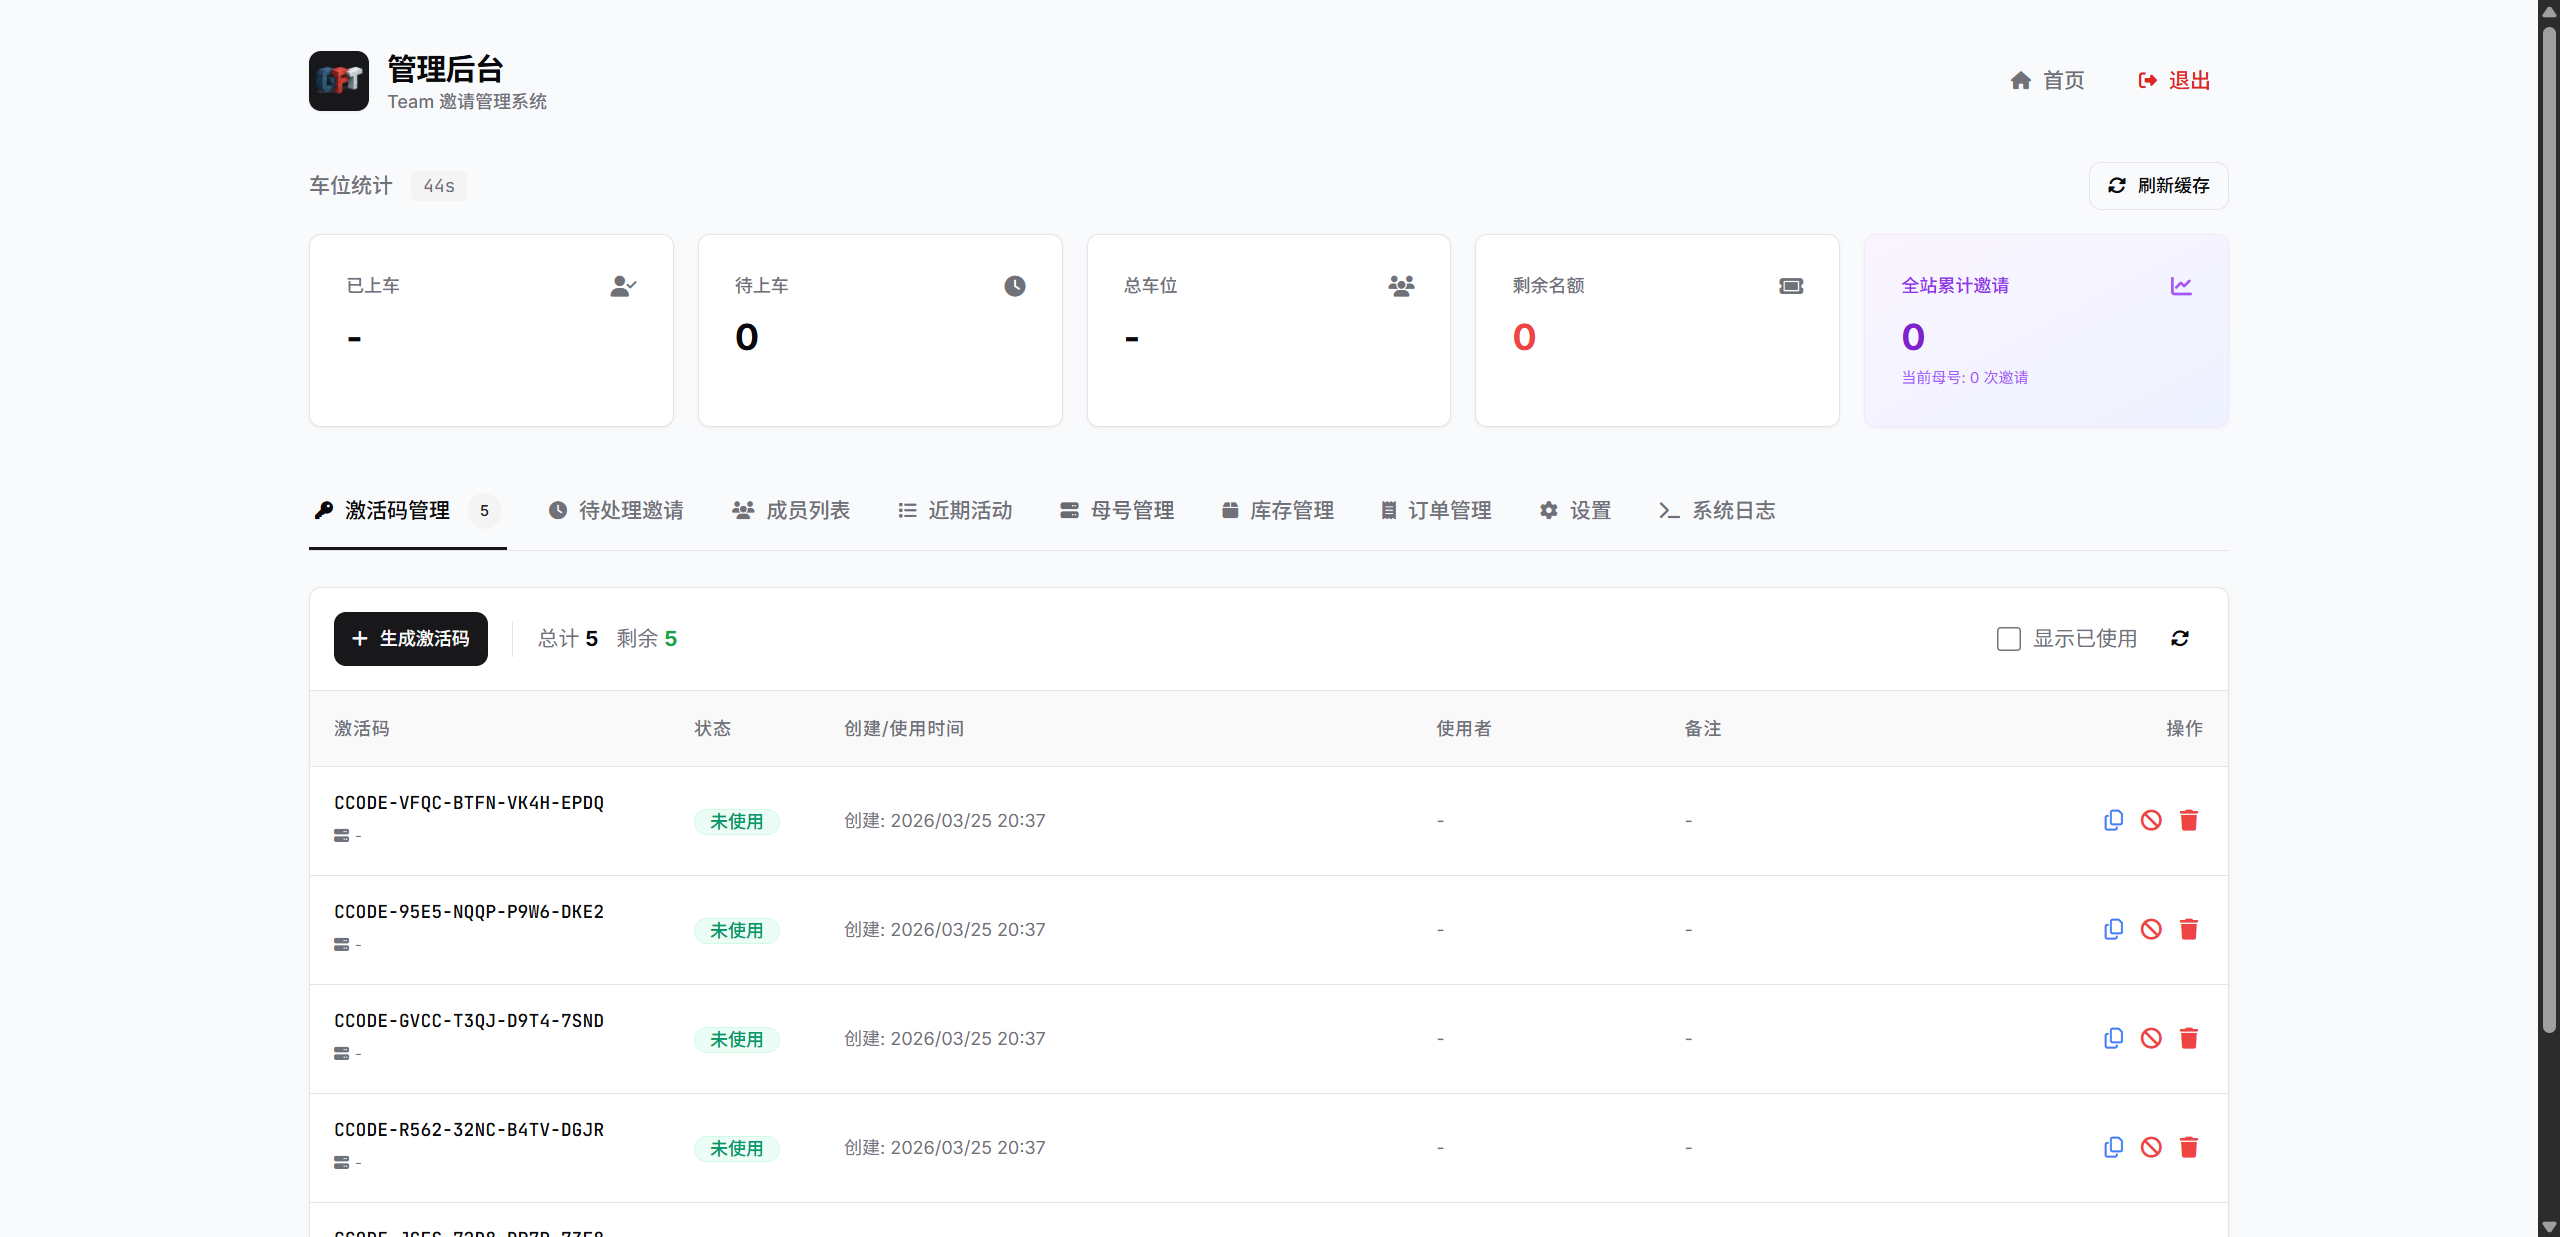
Task: Copy the CCODE-VFQC-BTFN-VK4H-EPDQ activation code
Action: 2113,820
